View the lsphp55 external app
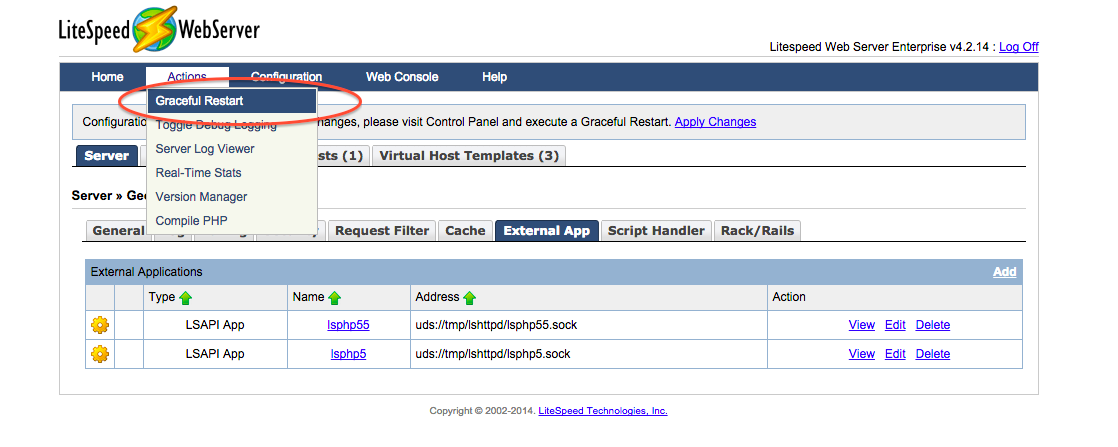Viewport: 1118px width, 447px height. 861,325
